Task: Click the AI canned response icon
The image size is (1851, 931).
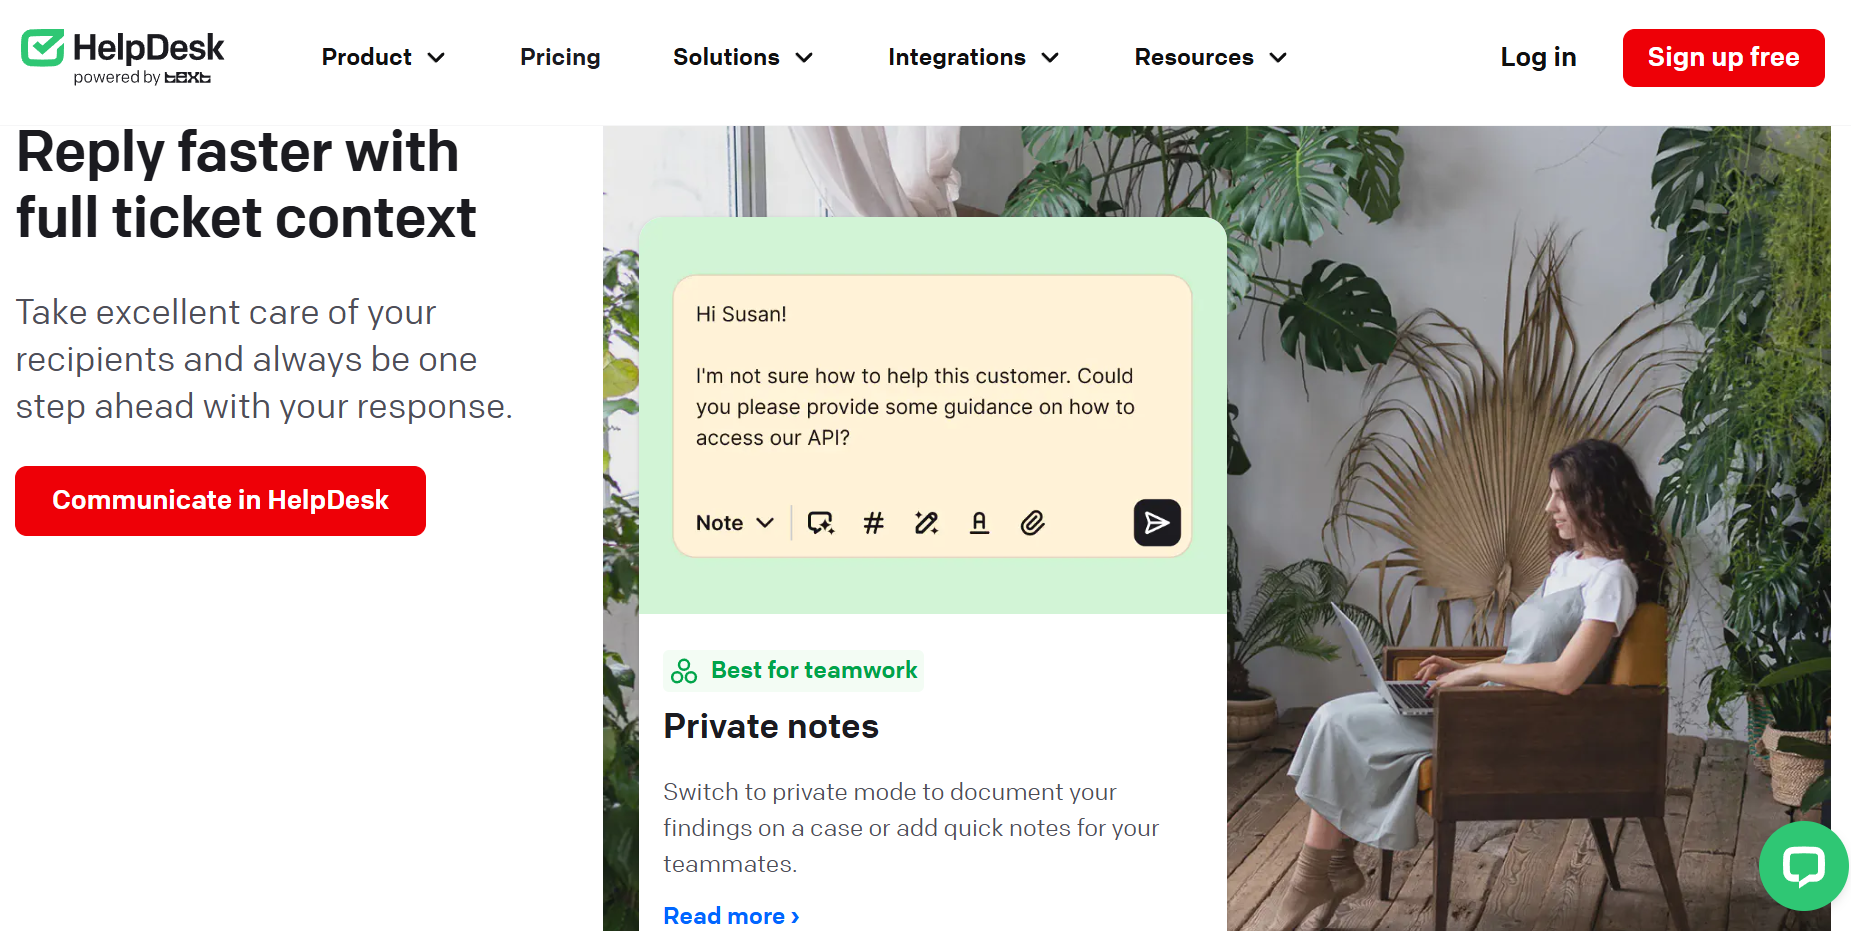Action: pyautogui.click(x=821, y=523)
